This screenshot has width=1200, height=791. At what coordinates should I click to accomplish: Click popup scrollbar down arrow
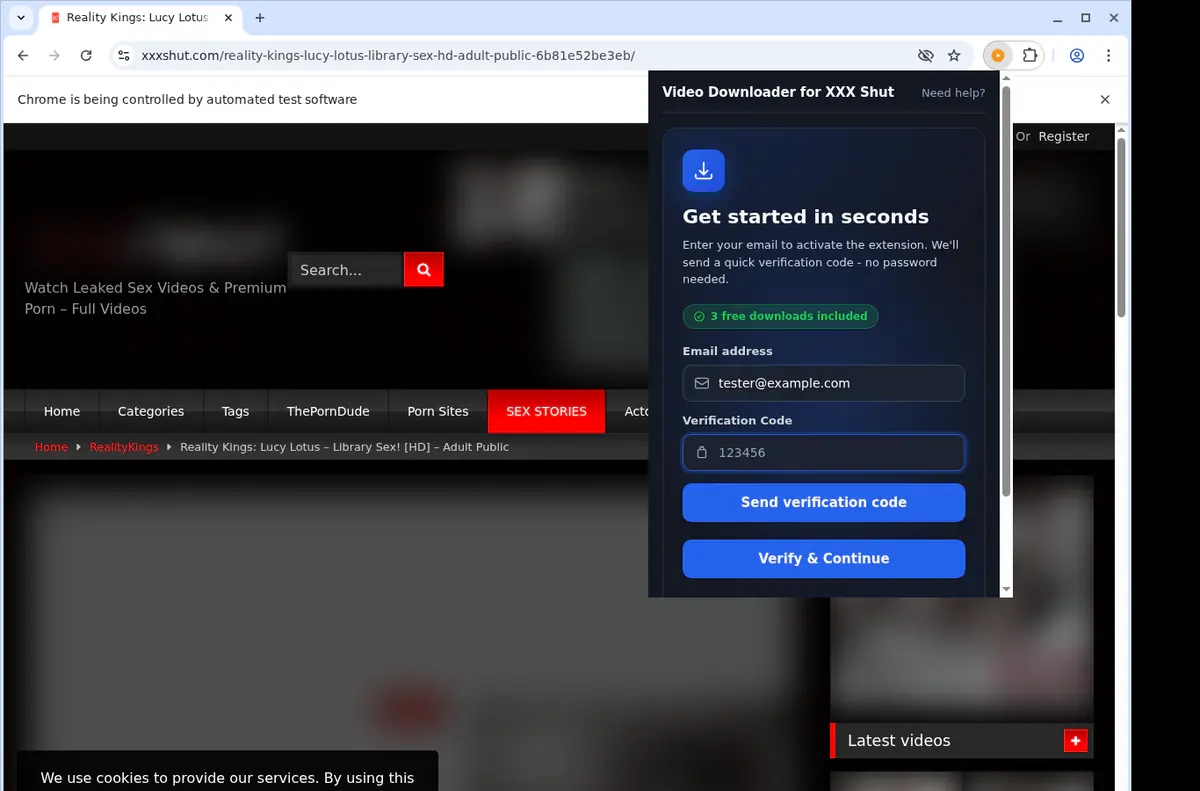[x=1006, y=591]
